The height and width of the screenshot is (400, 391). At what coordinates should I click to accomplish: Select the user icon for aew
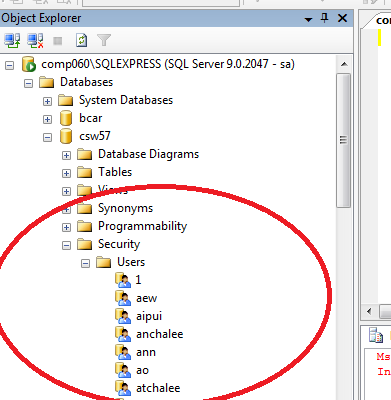coord(123,298)
